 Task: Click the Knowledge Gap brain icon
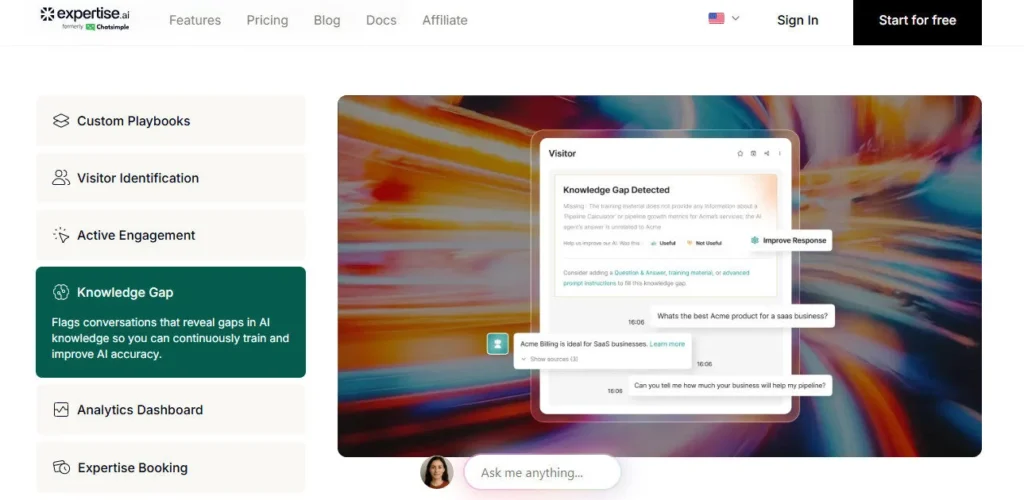[61, 292]
